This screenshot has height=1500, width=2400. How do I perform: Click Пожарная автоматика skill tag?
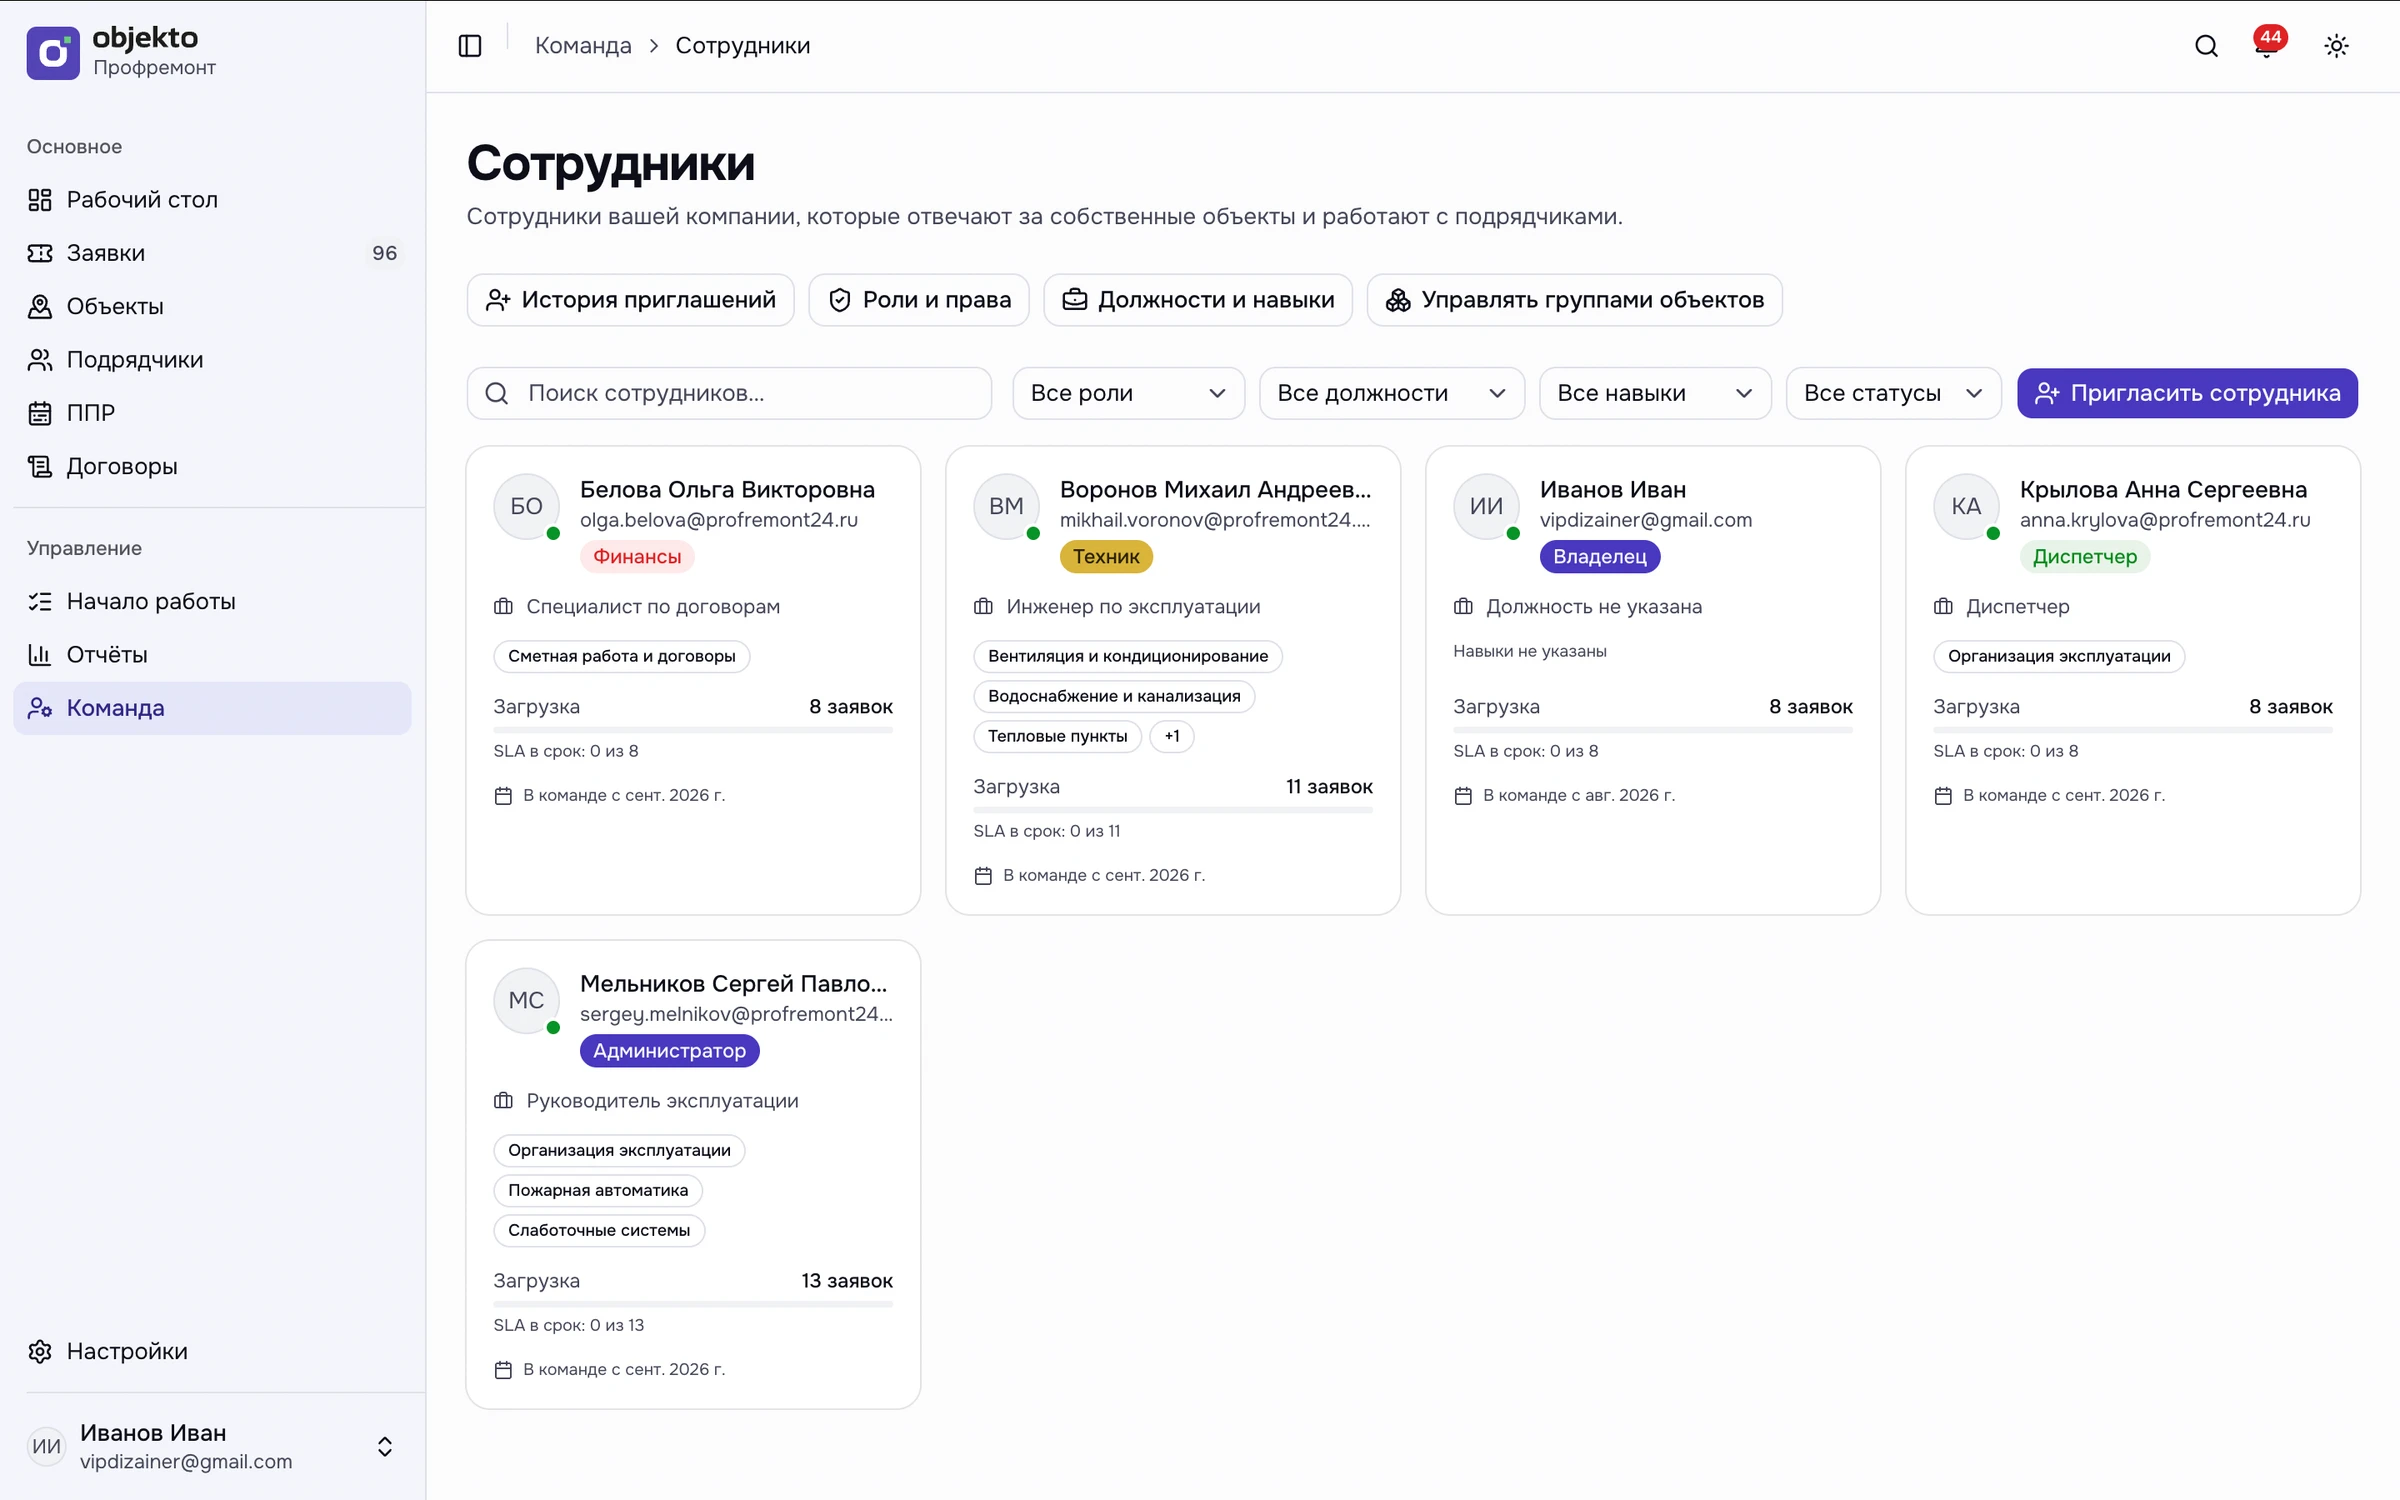click(x=598, y=1190)
